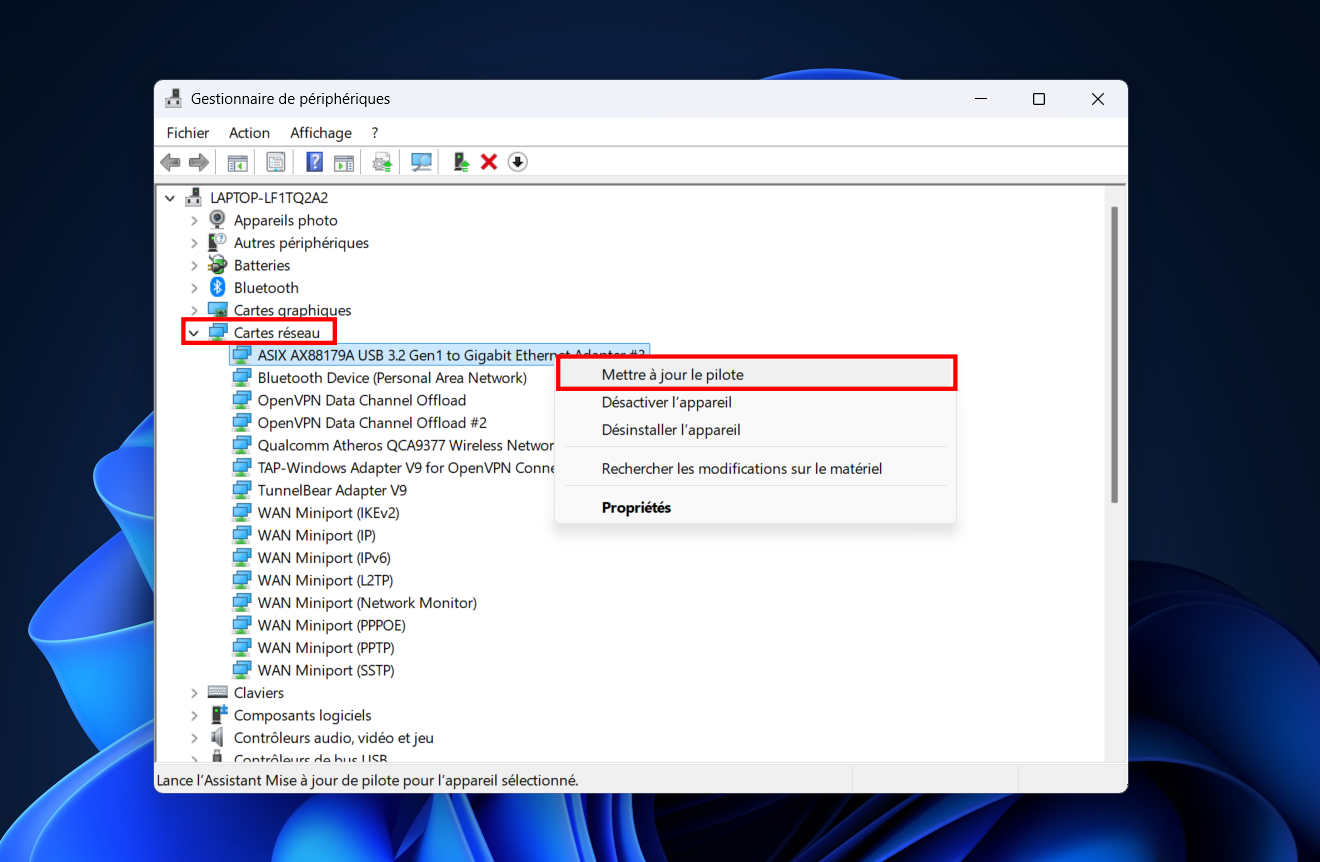Click the computer icon beside LAPTOP-LF1TQ2A2
The width and height of the screenshot is (1320, 862).
[x=194, y=197]
